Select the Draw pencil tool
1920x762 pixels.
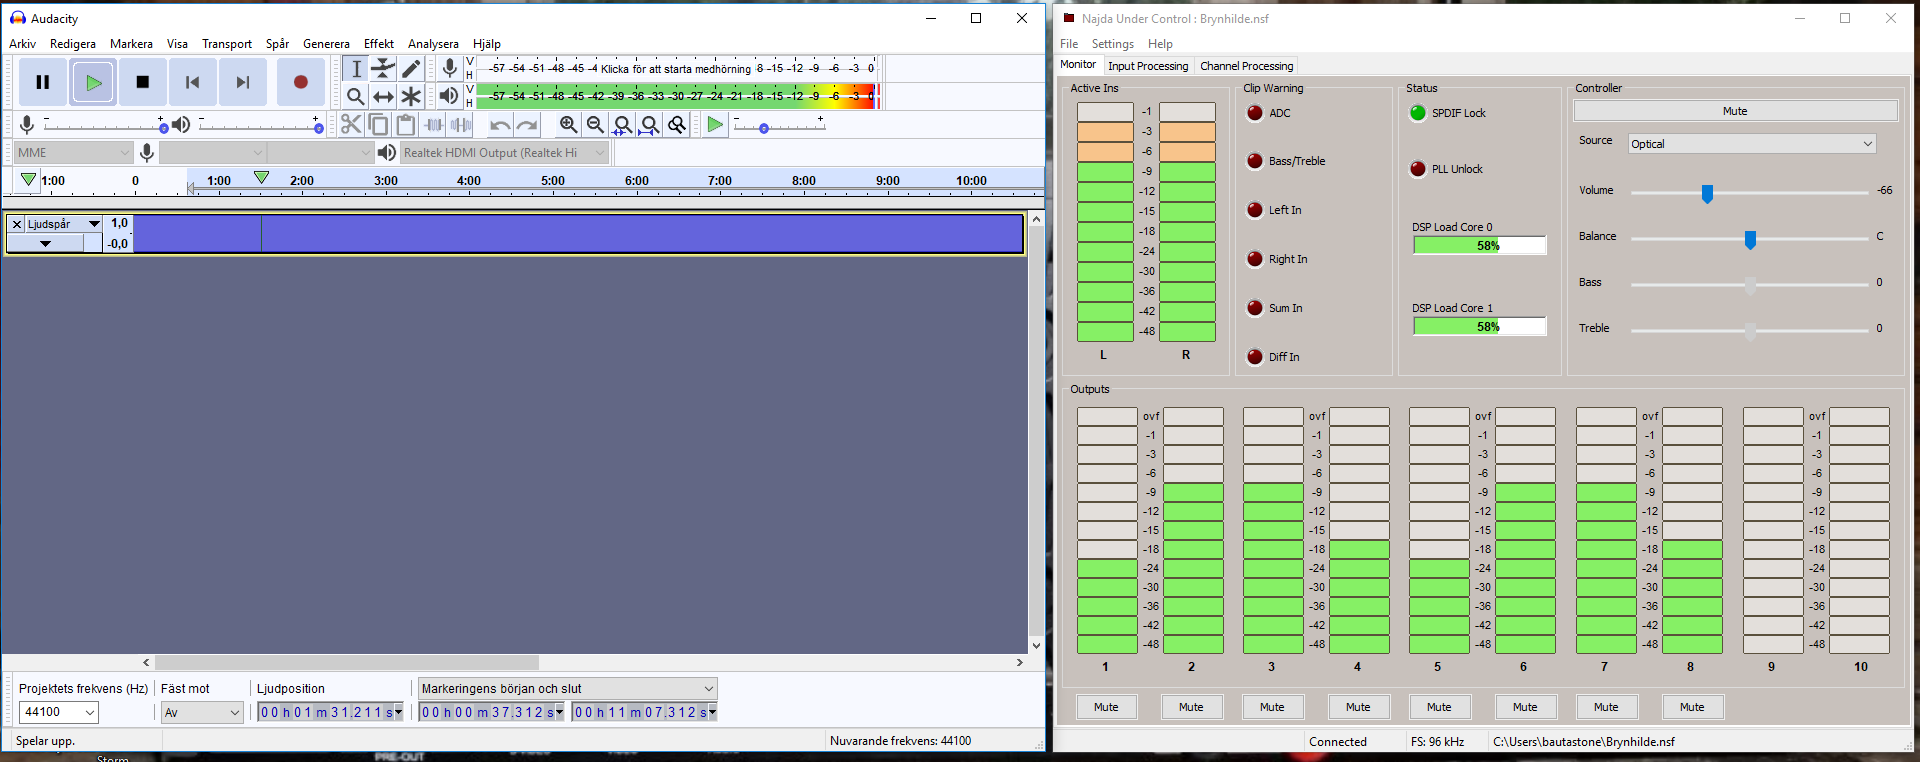click(411, 68)
